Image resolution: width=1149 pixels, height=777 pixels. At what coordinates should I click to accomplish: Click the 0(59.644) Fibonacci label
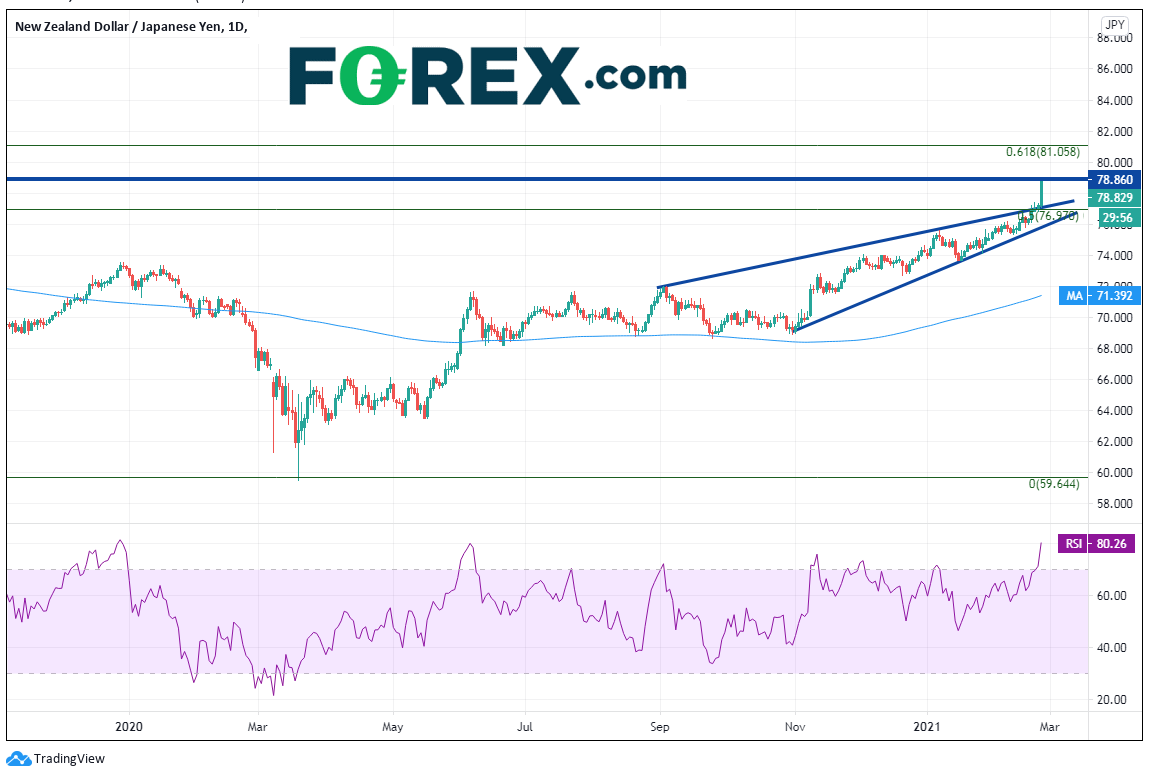(1054, 484)
